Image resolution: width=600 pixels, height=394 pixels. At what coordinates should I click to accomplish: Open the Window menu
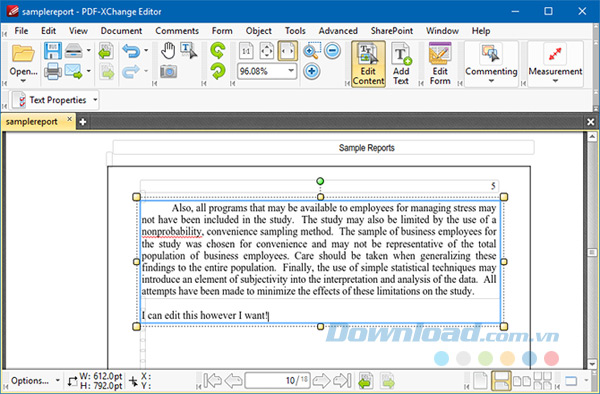[x=442, y=31]
